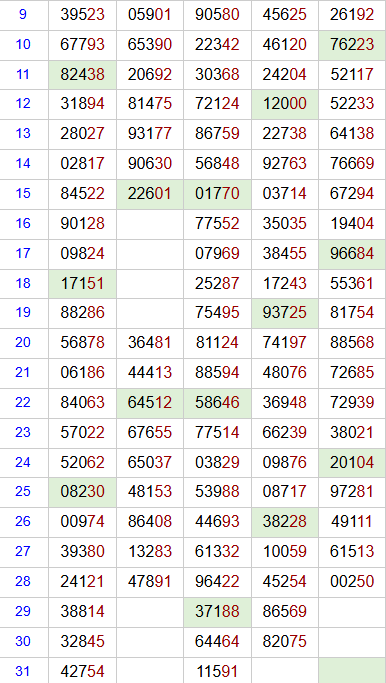Select the cell 82075
The width and height of the screenshot is (386, 683).
coord(284,642)
